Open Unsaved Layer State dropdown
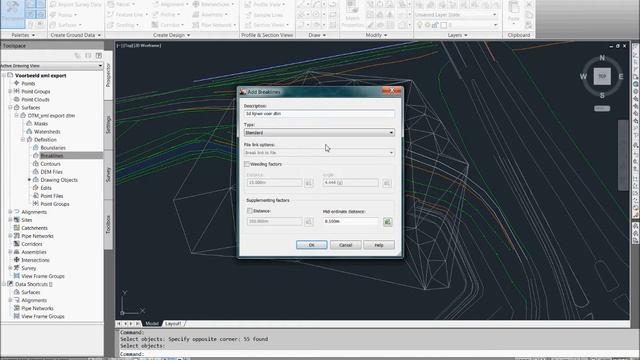This screenshot has width=640, height=360. coord(456,15)
